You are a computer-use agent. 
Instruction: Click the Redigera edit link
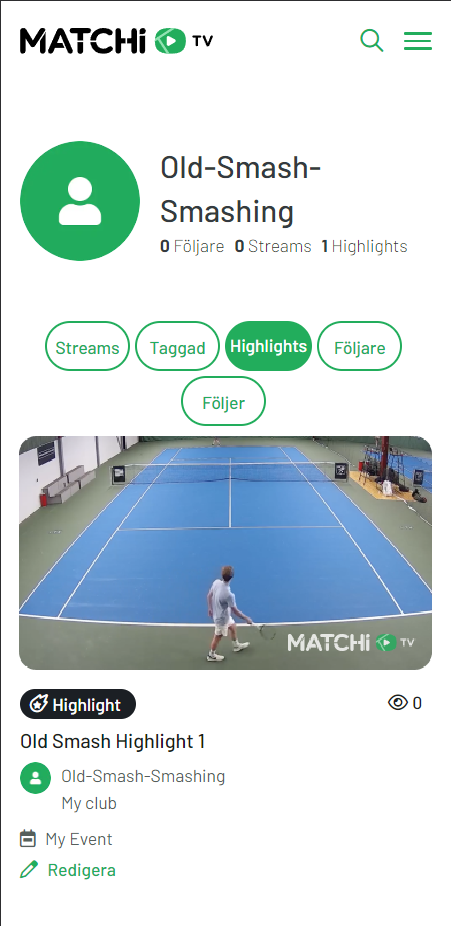(81, 870)
